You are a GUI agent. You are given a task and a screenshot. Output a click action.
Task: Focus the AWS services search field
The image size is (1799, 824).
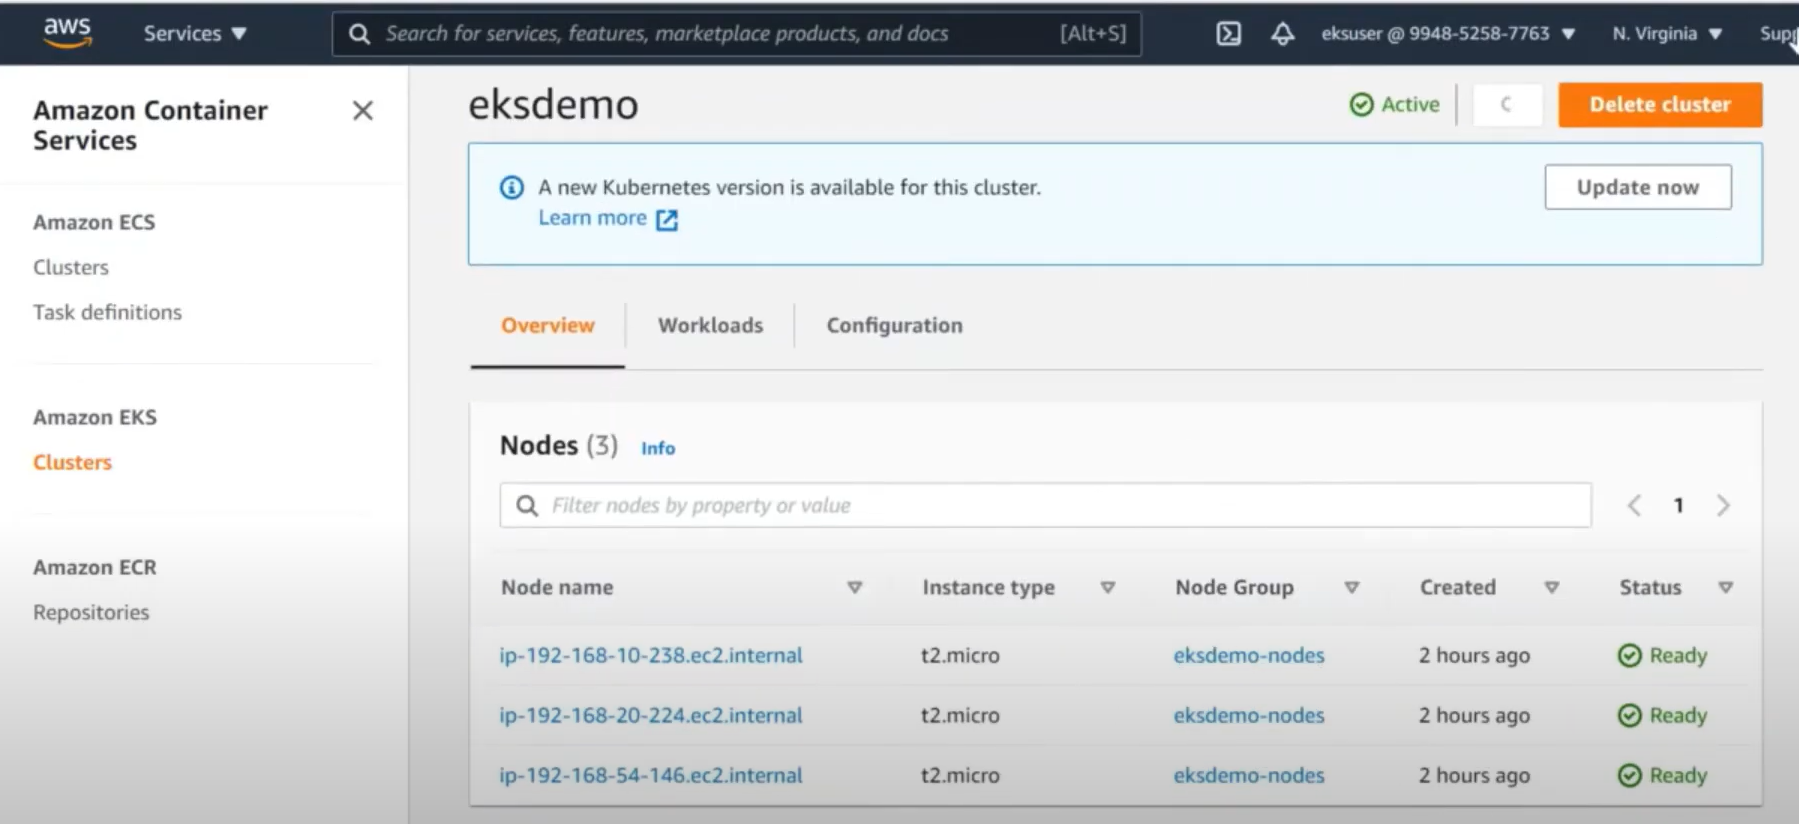pos(737,34)
